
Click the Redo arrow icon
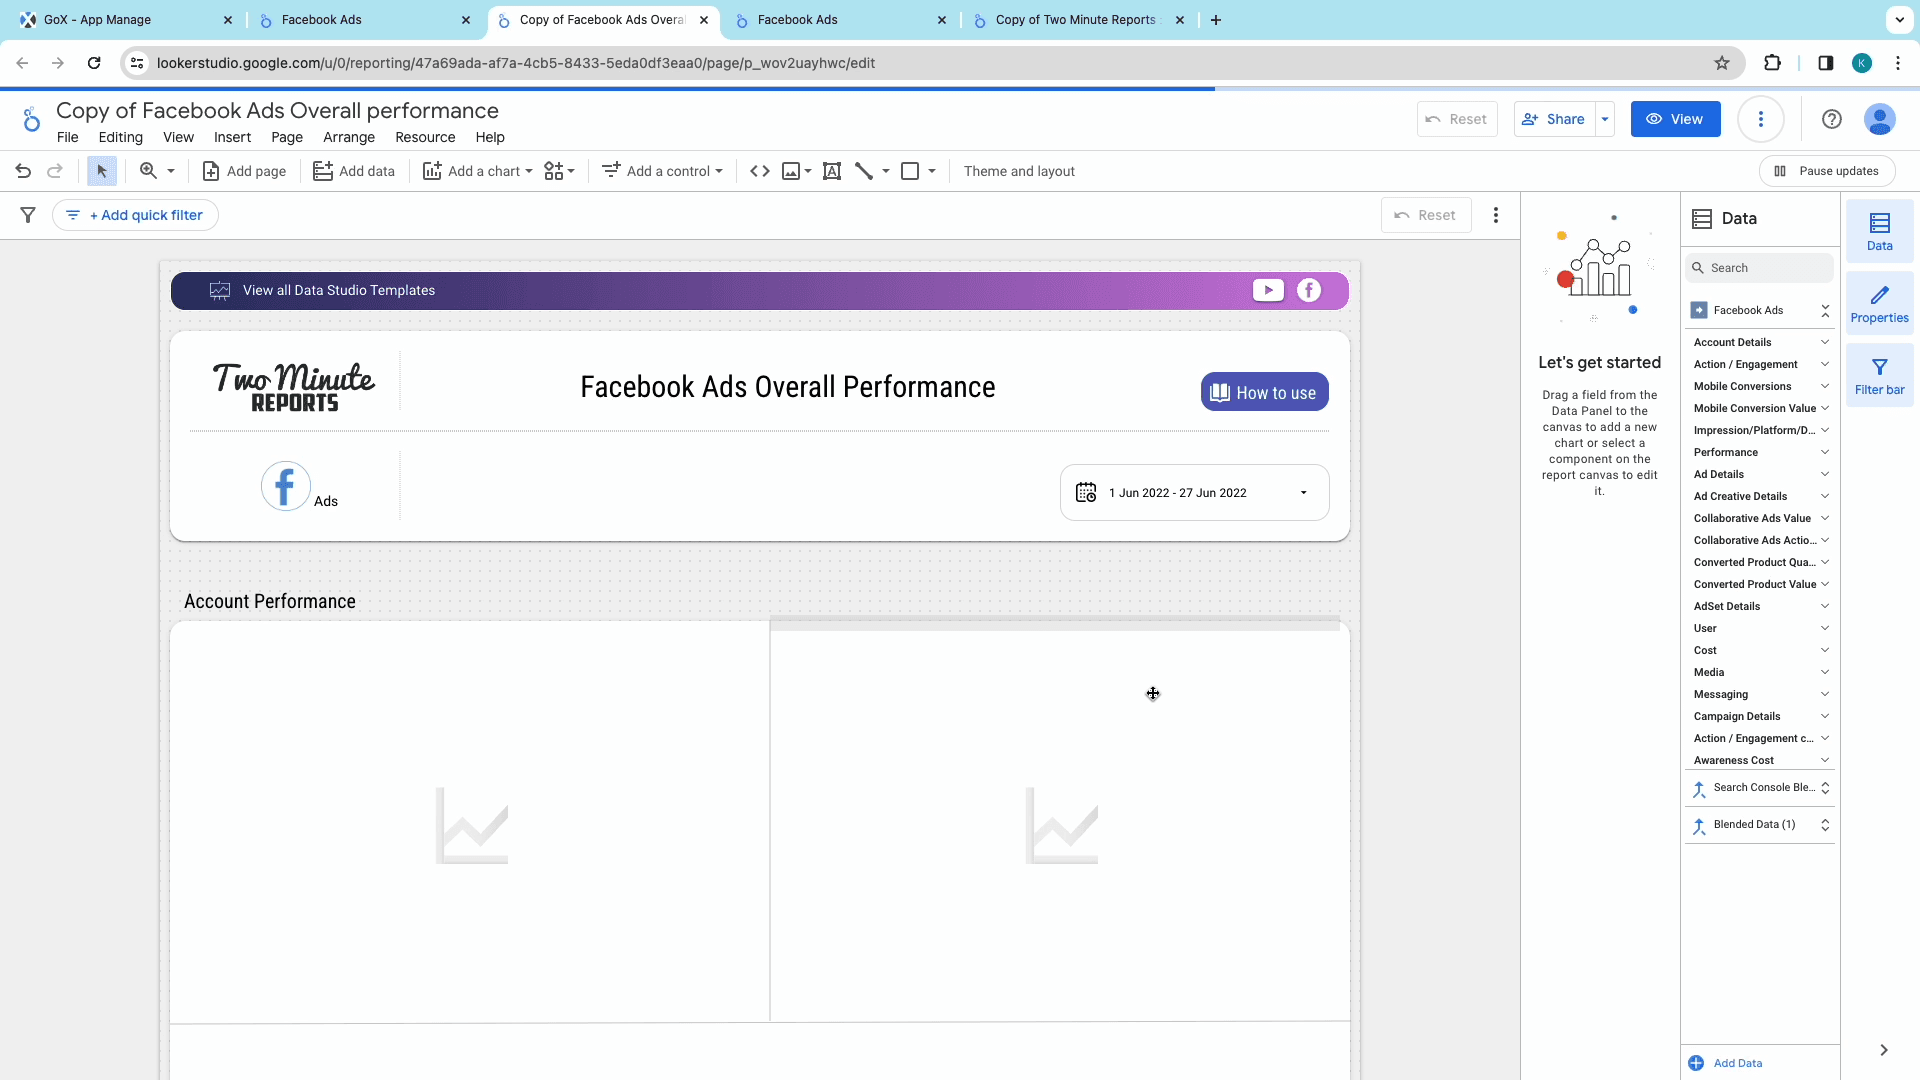55,171
